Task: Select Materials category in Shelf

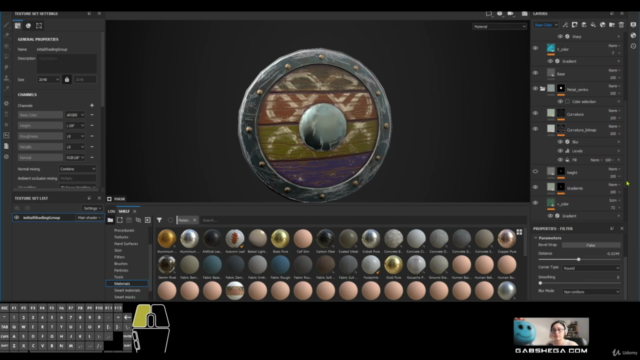Action: pos(127,284)
